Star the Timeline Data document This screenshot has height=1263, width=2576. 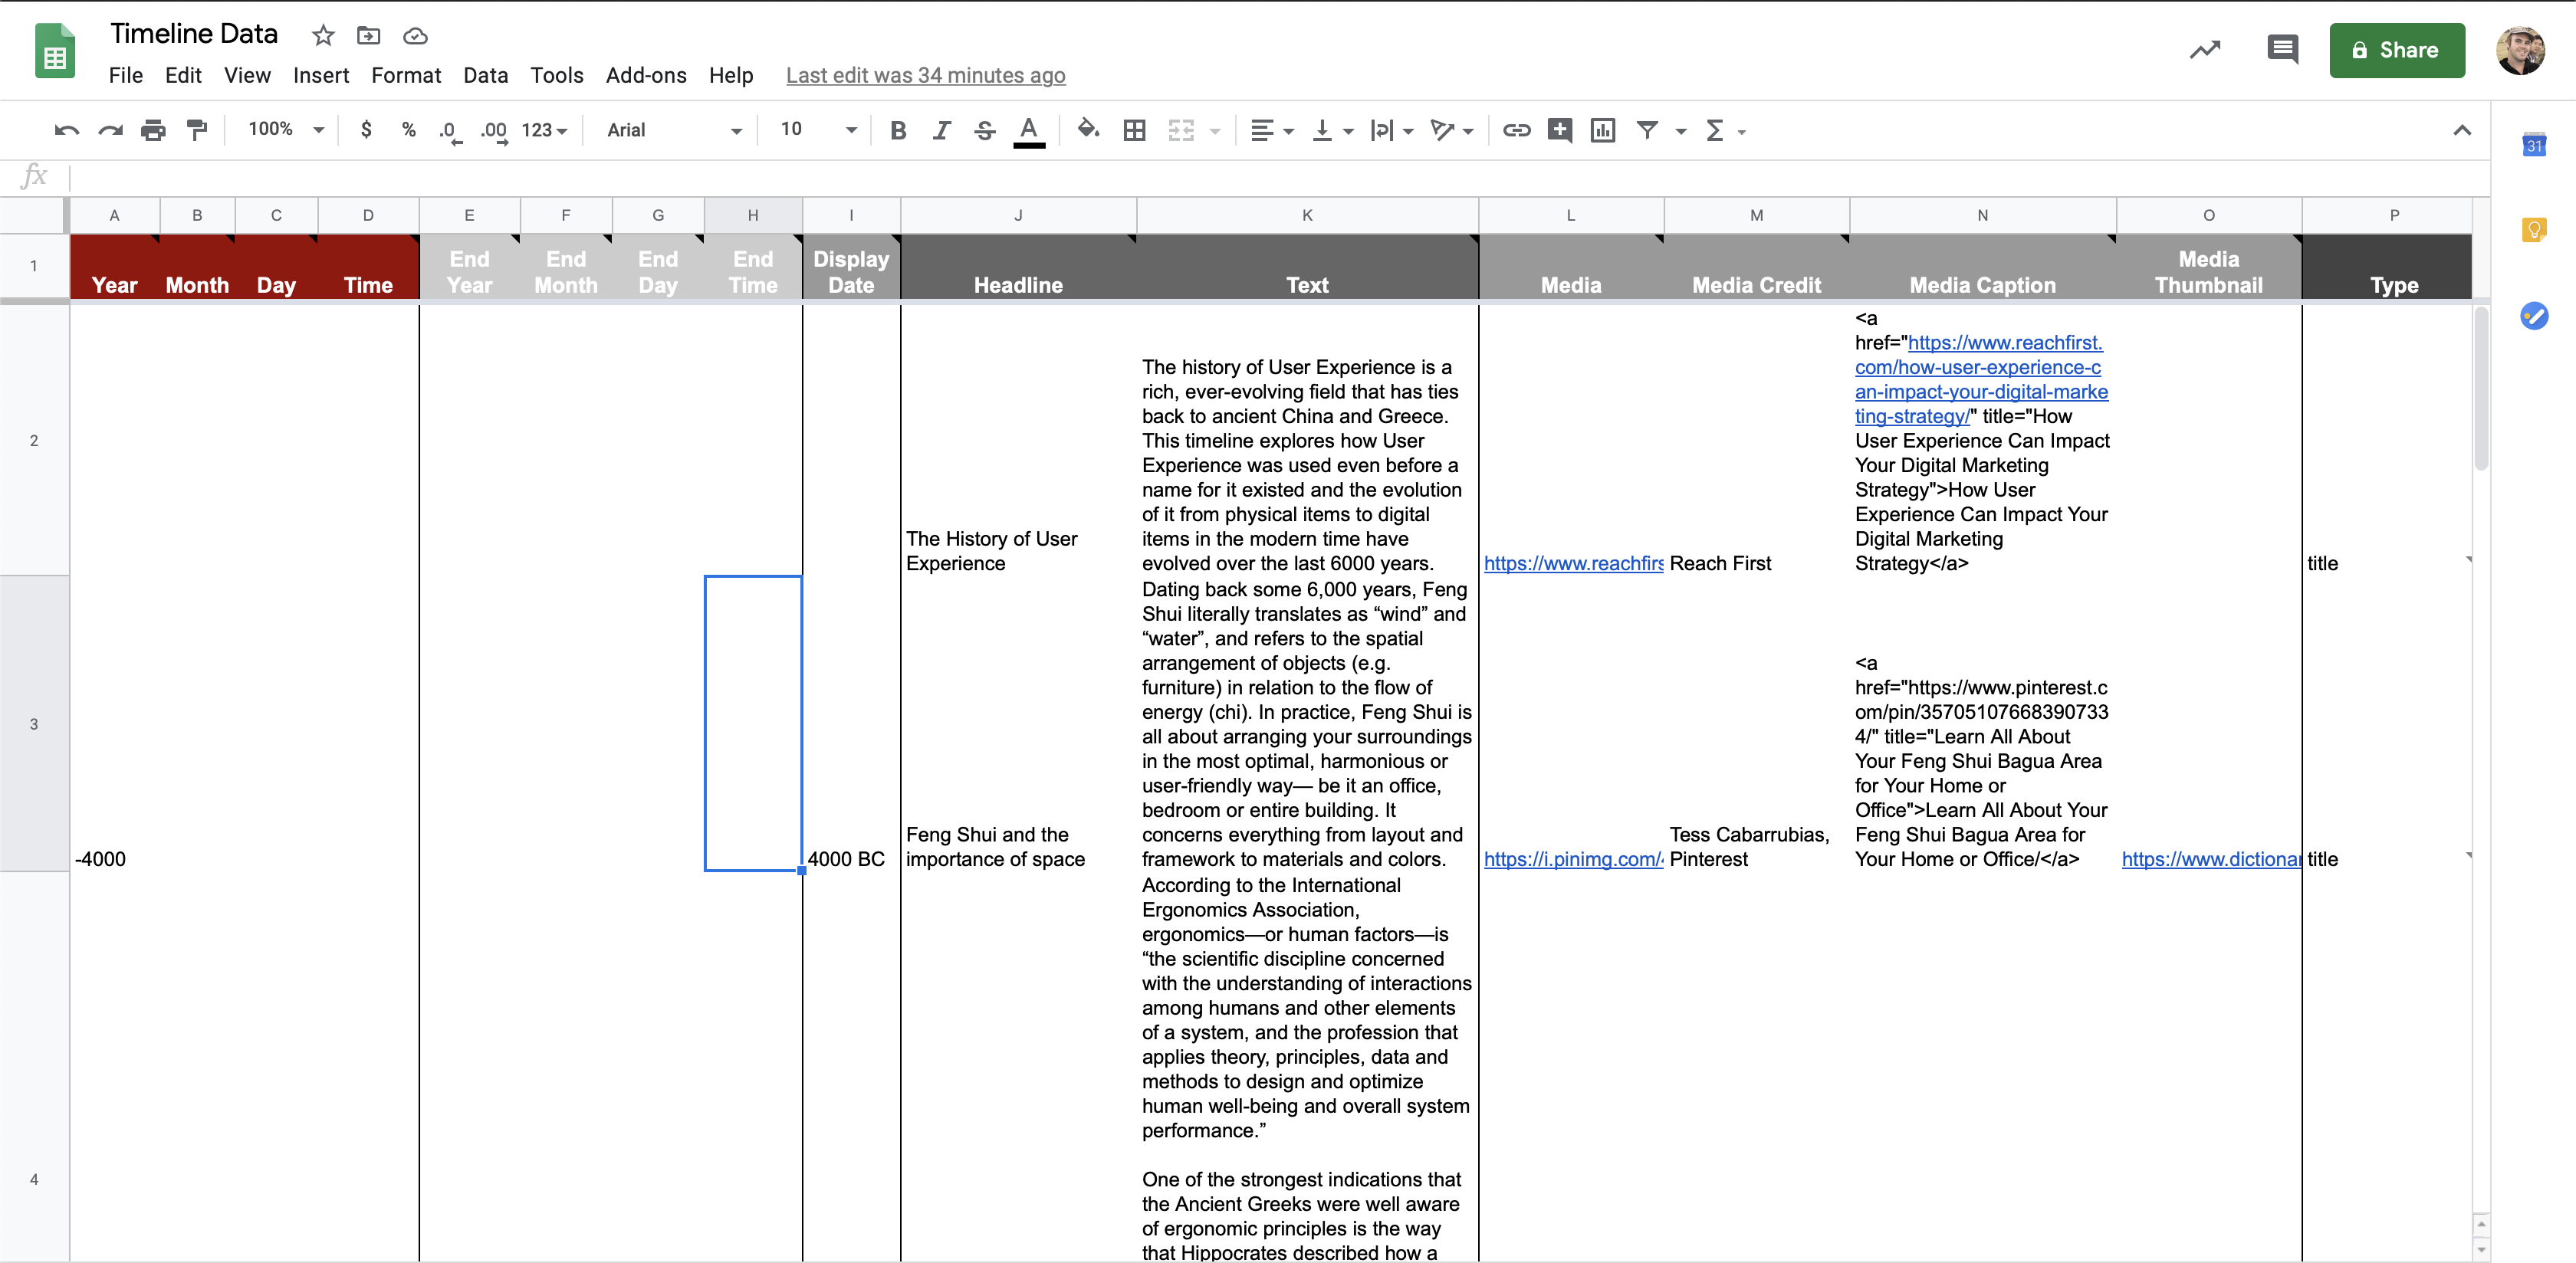point(322,36)
